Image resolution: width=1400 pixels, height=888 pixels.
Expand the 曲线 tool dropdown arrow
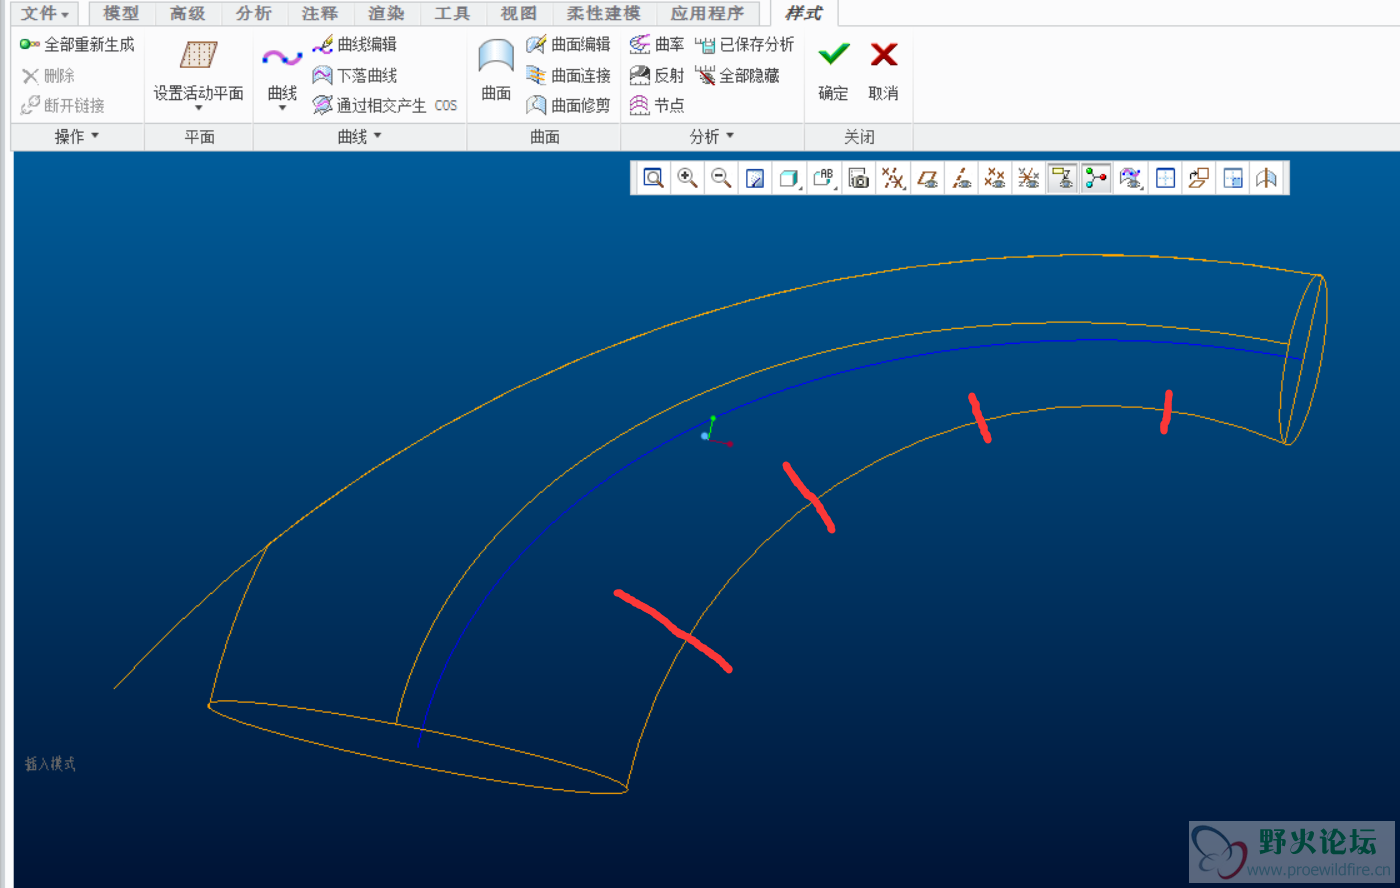[282, 108]
